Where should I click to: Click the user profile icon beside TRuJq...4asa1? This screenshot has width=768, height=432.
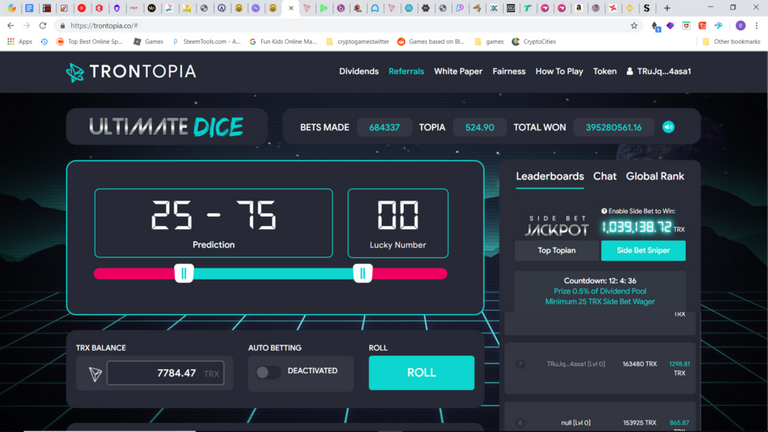630,72
